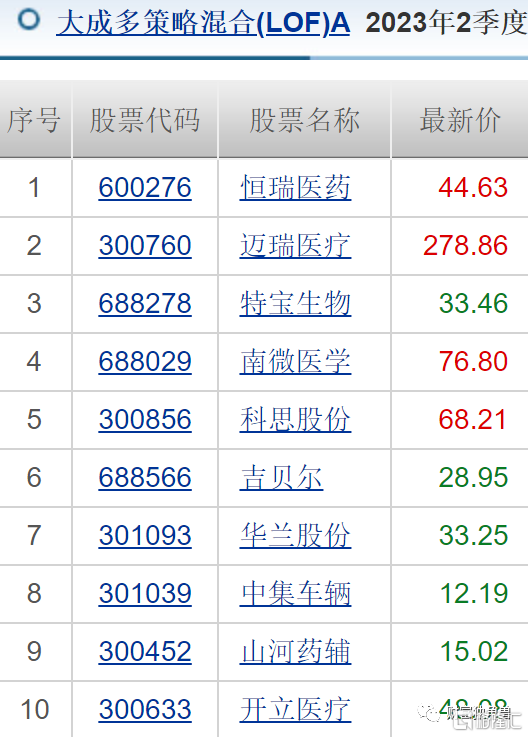This screenshot has width=528, height=737.
Task: Open the 大成多策略混合(LOF)A fund link
Action: [203, 23]
